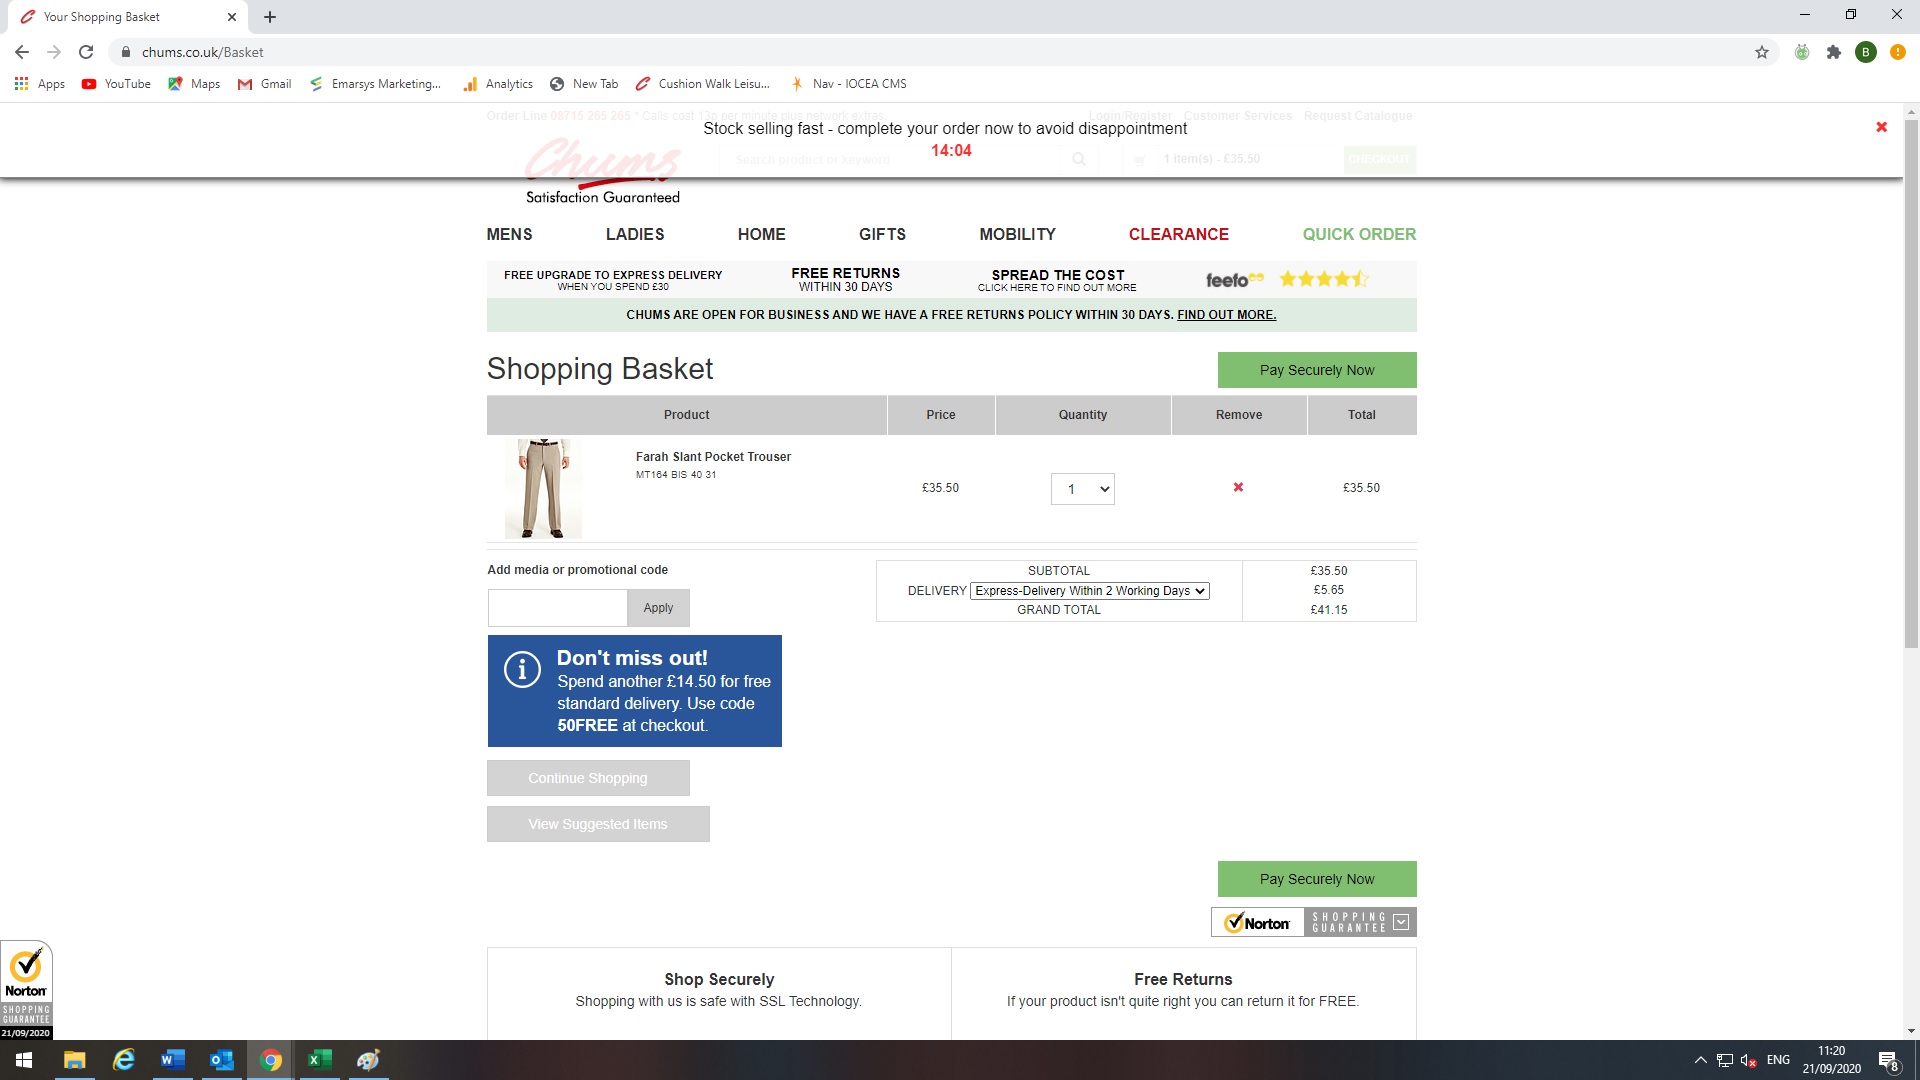Click the bottom Pay Securely Now button
The height and width of the screenshot is (1080, 1920).
(x=1317, y=879)
